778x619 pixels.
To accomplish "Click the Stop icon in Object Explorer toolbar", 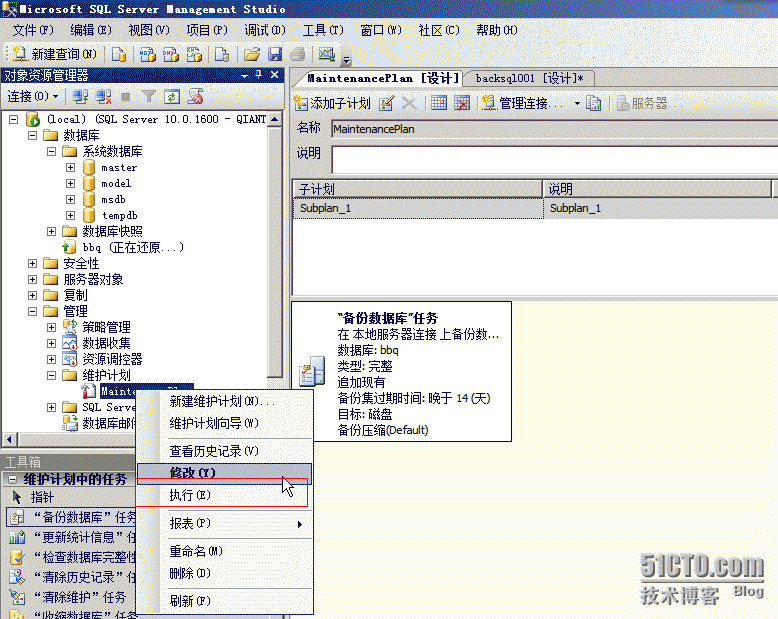I will click(126, 97).
